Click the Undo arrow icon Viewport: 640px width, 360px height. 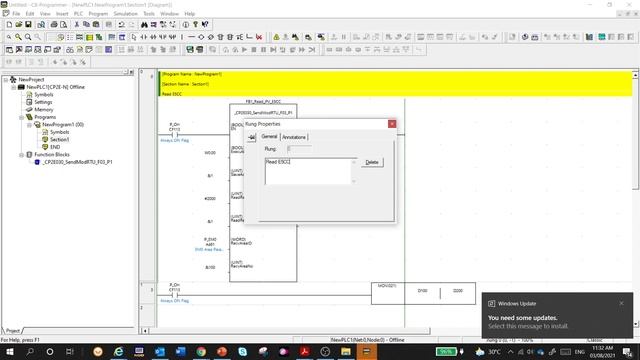tap(121, 24)
